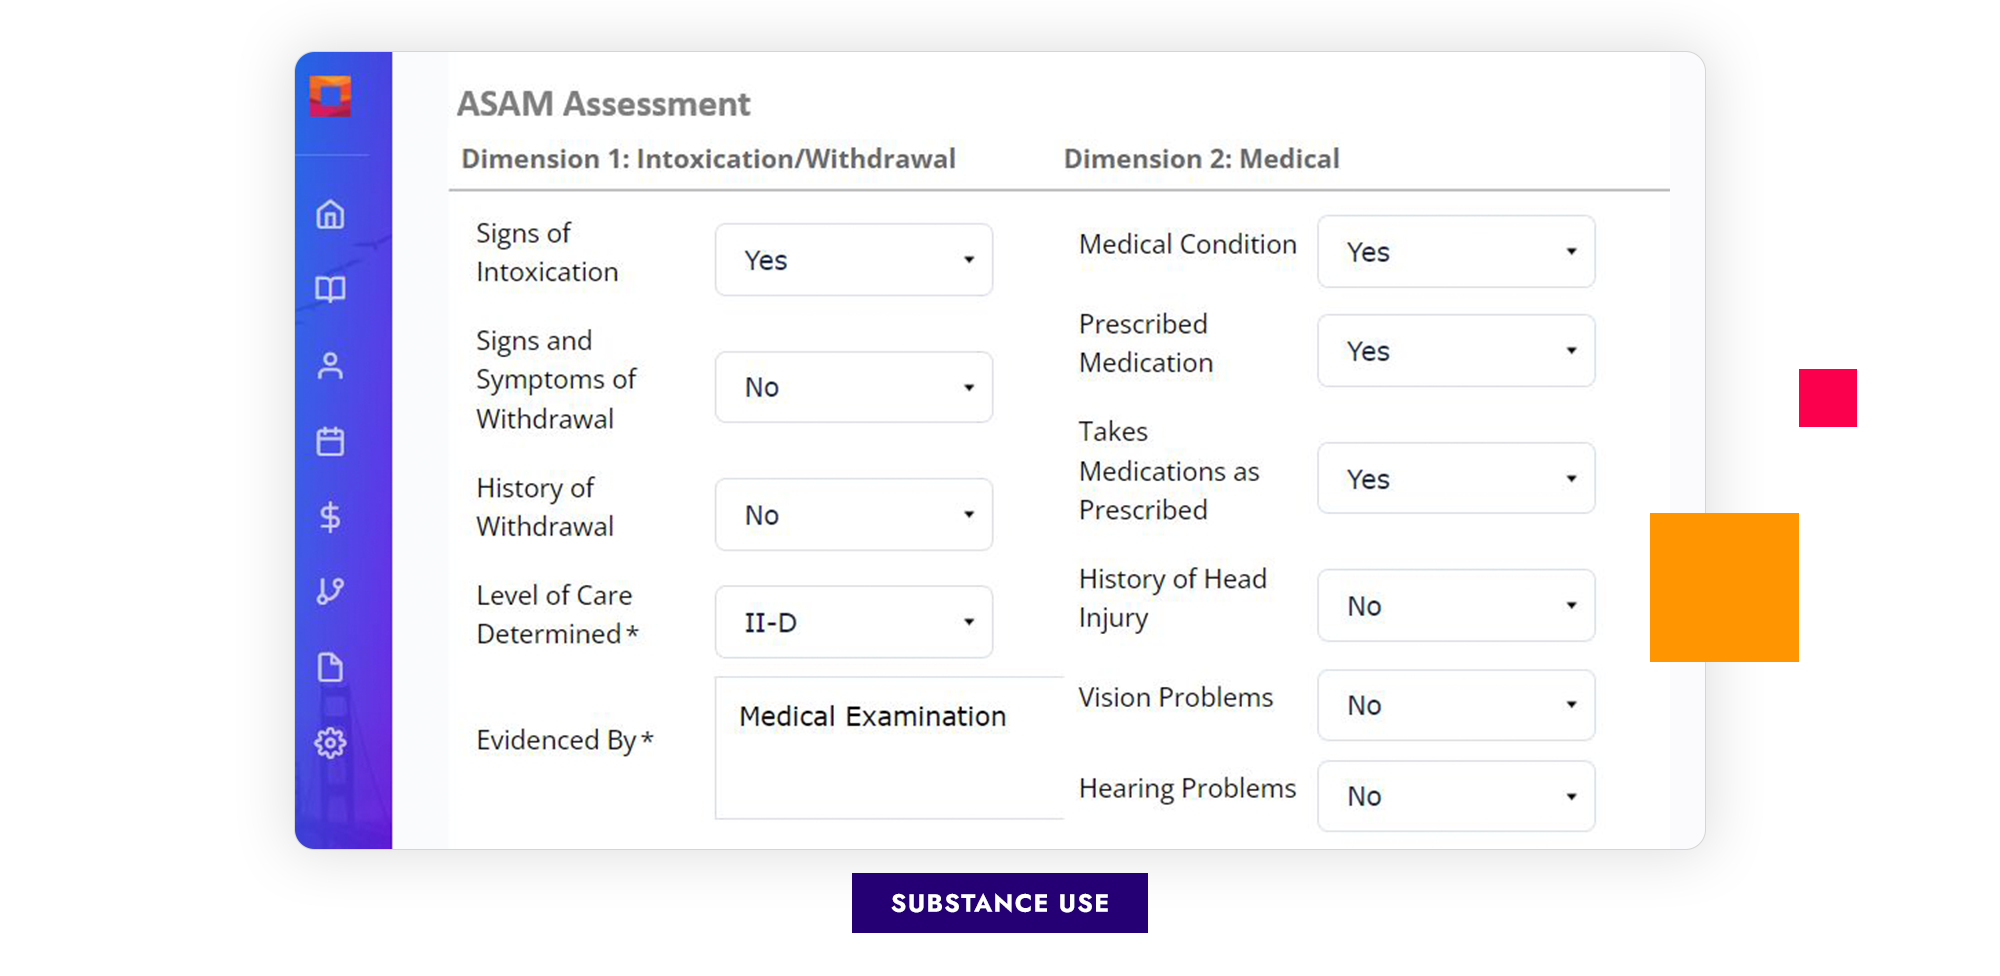Viewport: 2000px width, 976px height.
Task: Expand the History of Head Injury dropdown
Action: coord(1455,606)
